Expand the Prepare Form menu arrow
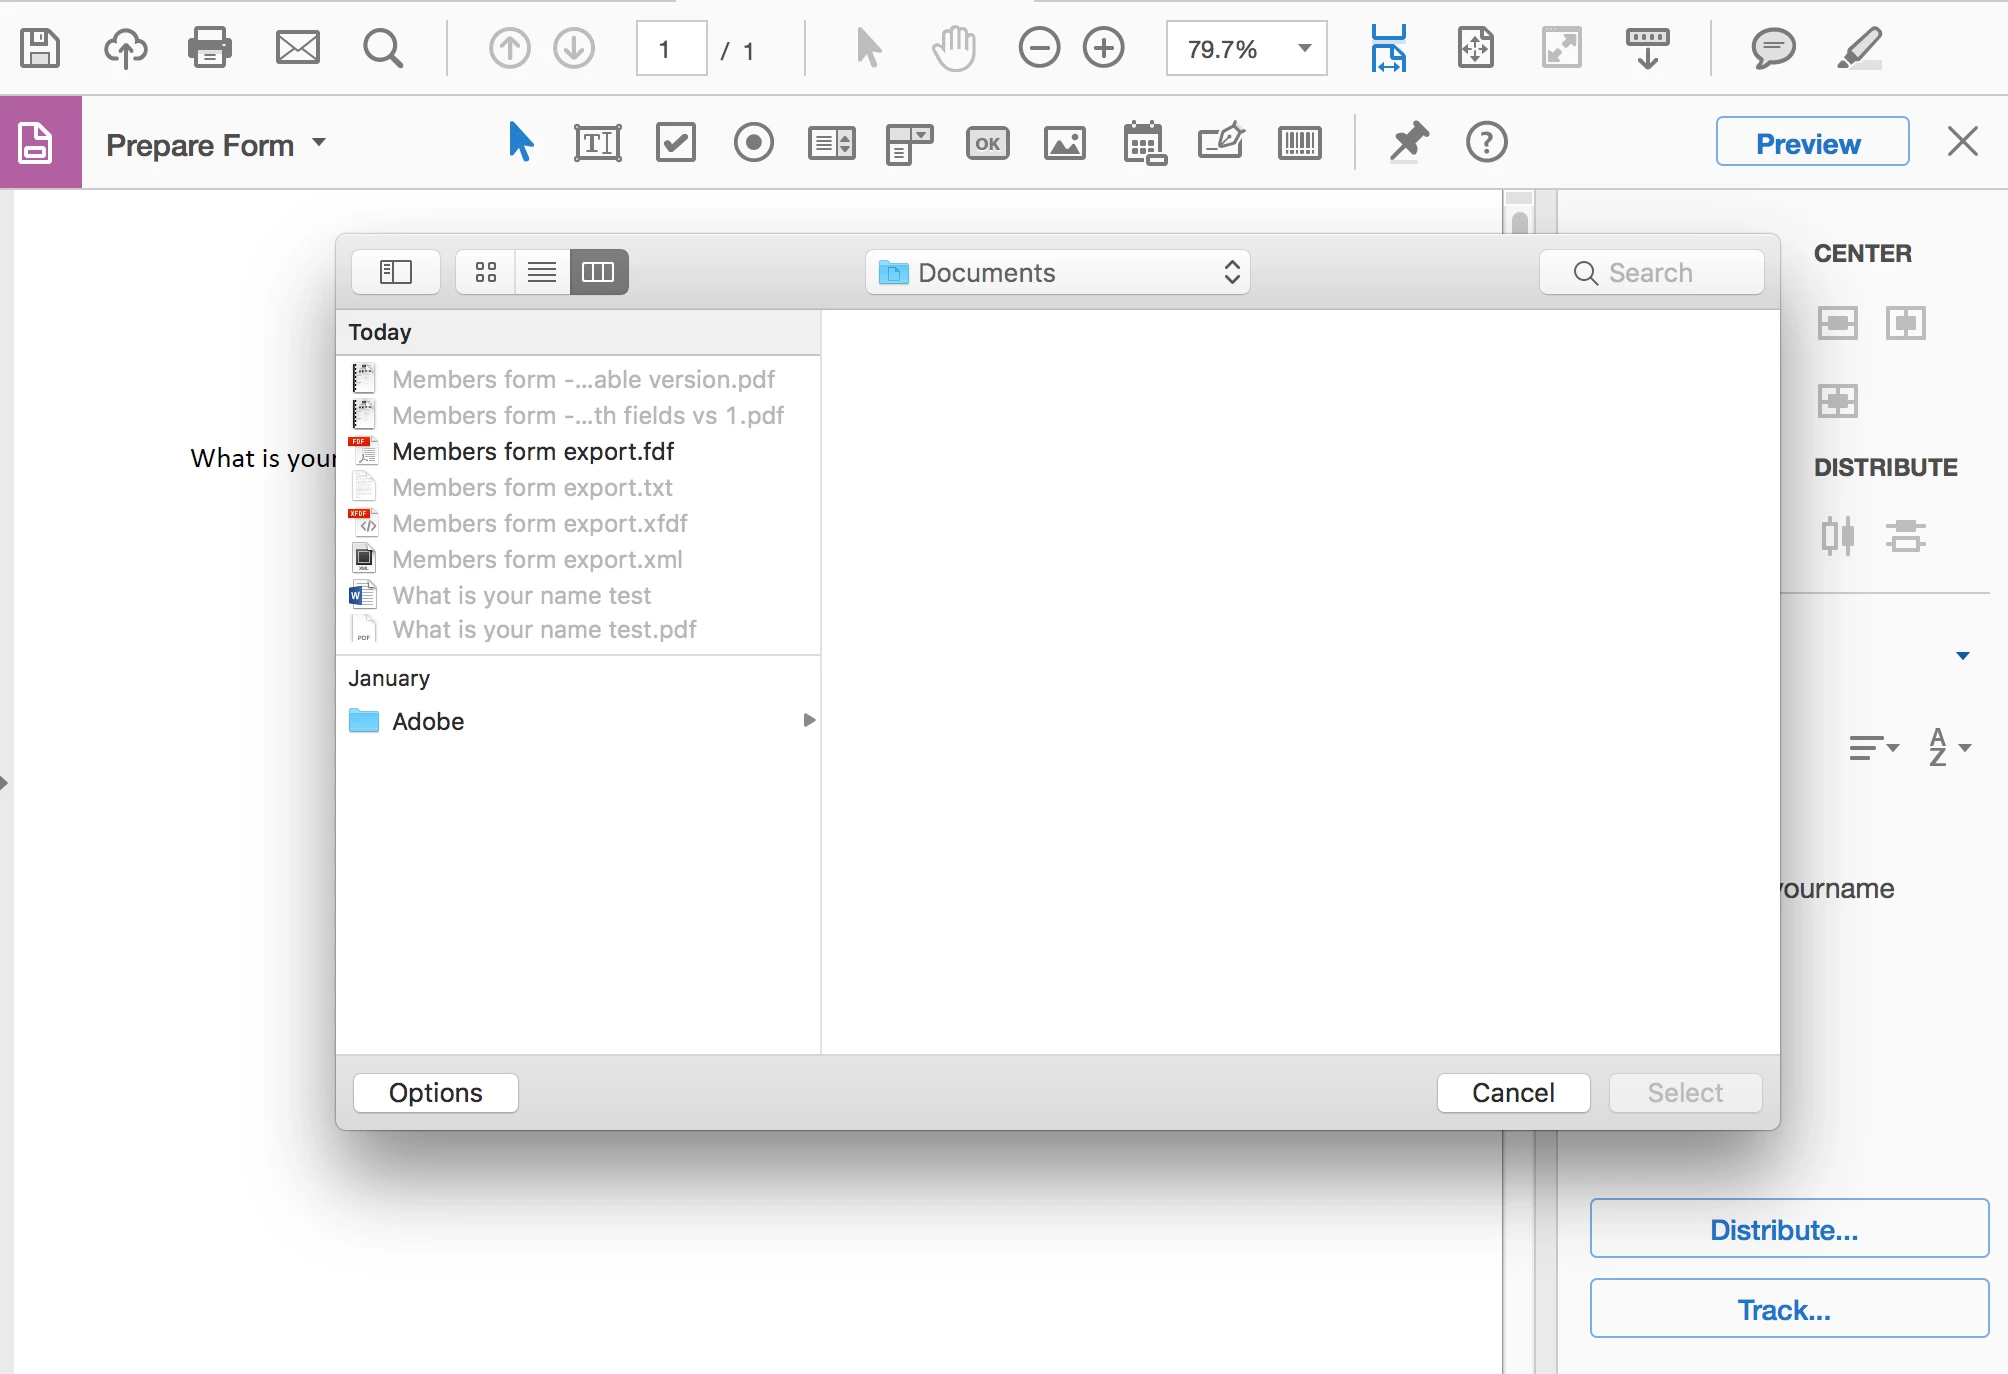This screenshot has height=1374, width=2008. pyautogui.click(x=319, y=143)
